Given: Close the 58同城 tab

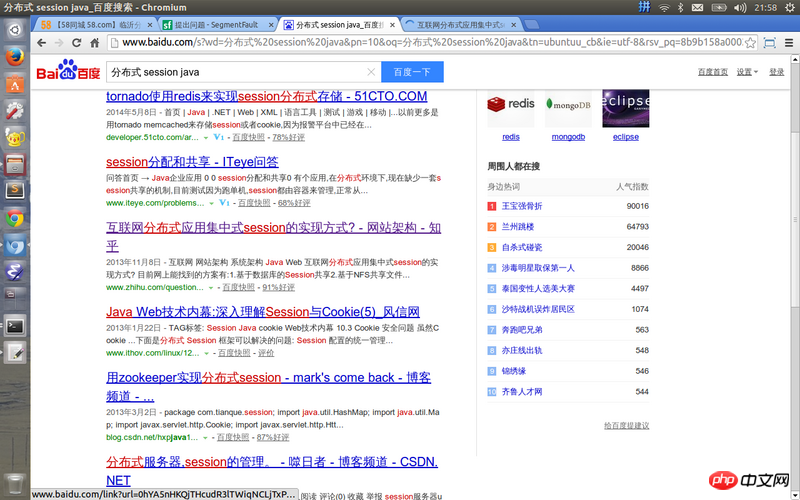Looking at the screenshot, I should click(150, 24).
